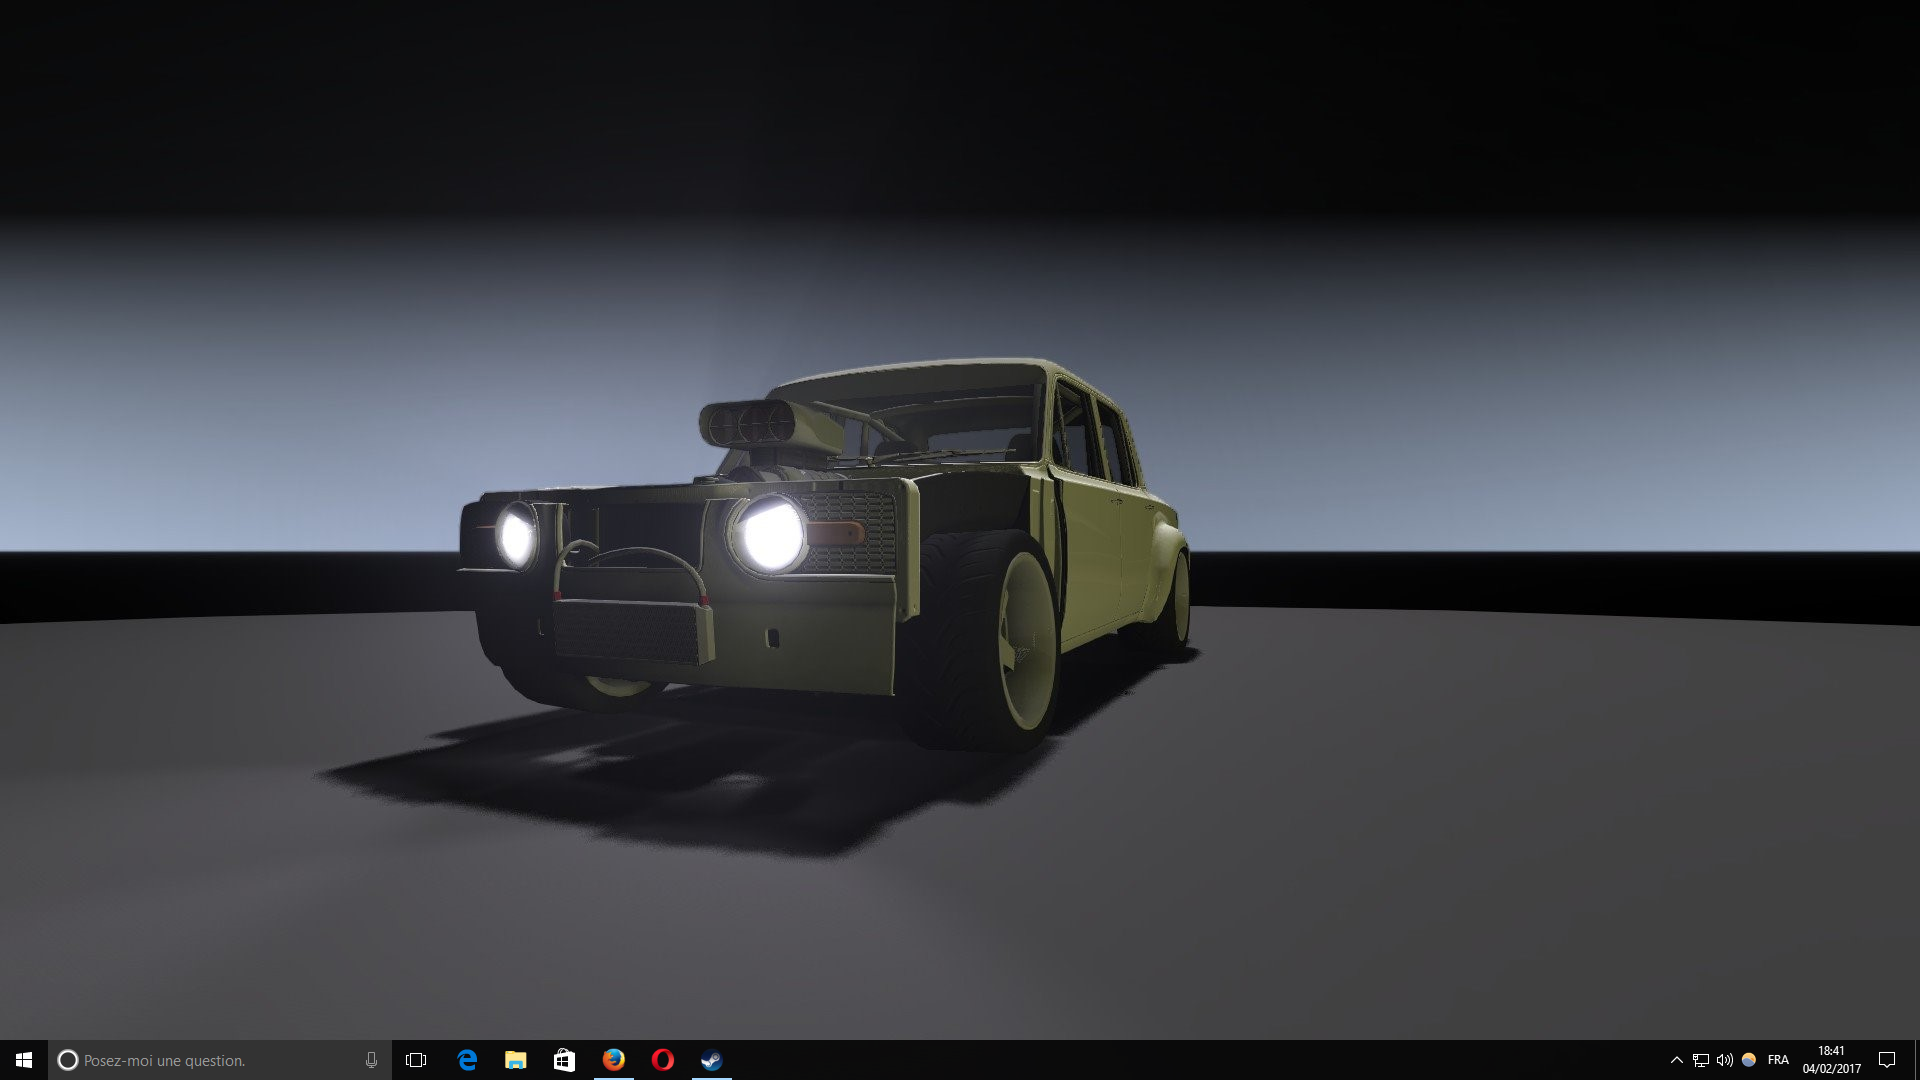Open the clock and calendar flyout
The width and height of the screenshot is (1920, 1080).
(x=1832, y=1060)
